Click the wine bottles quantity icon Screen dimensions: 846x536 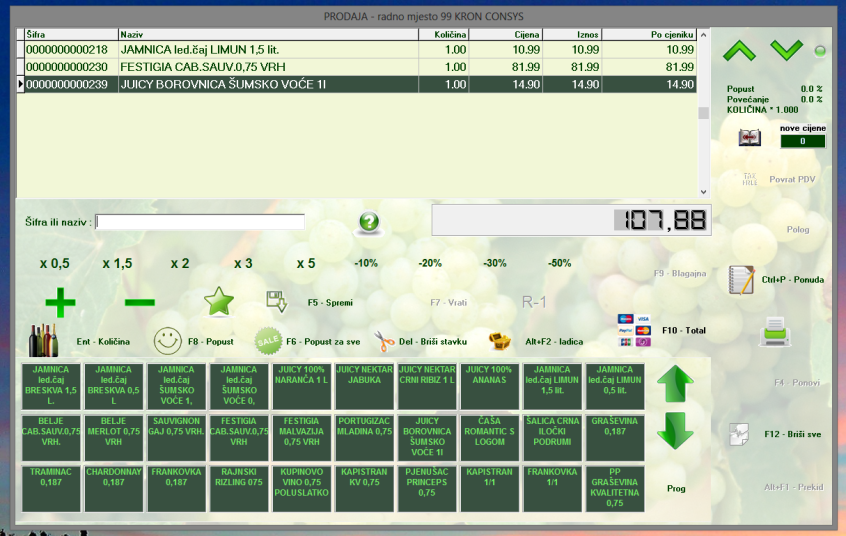pyautogui.click(x=43, y=341)
